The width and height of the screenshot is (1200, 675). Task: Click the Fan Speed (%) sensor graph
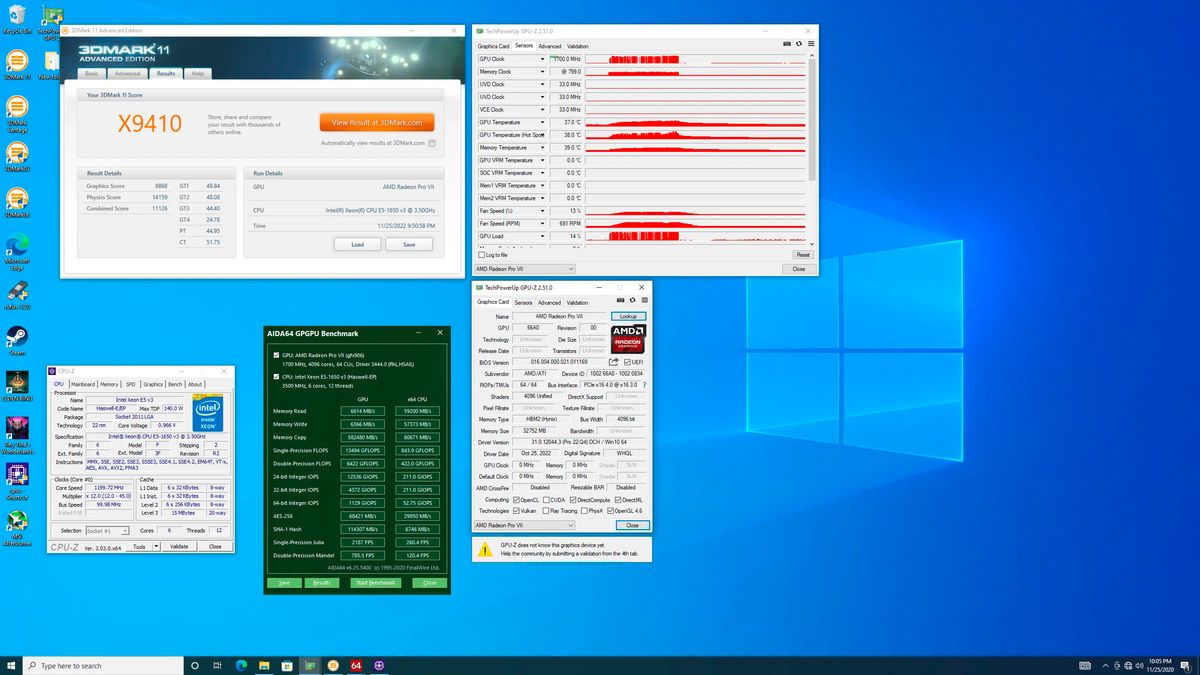coord(694,210)
